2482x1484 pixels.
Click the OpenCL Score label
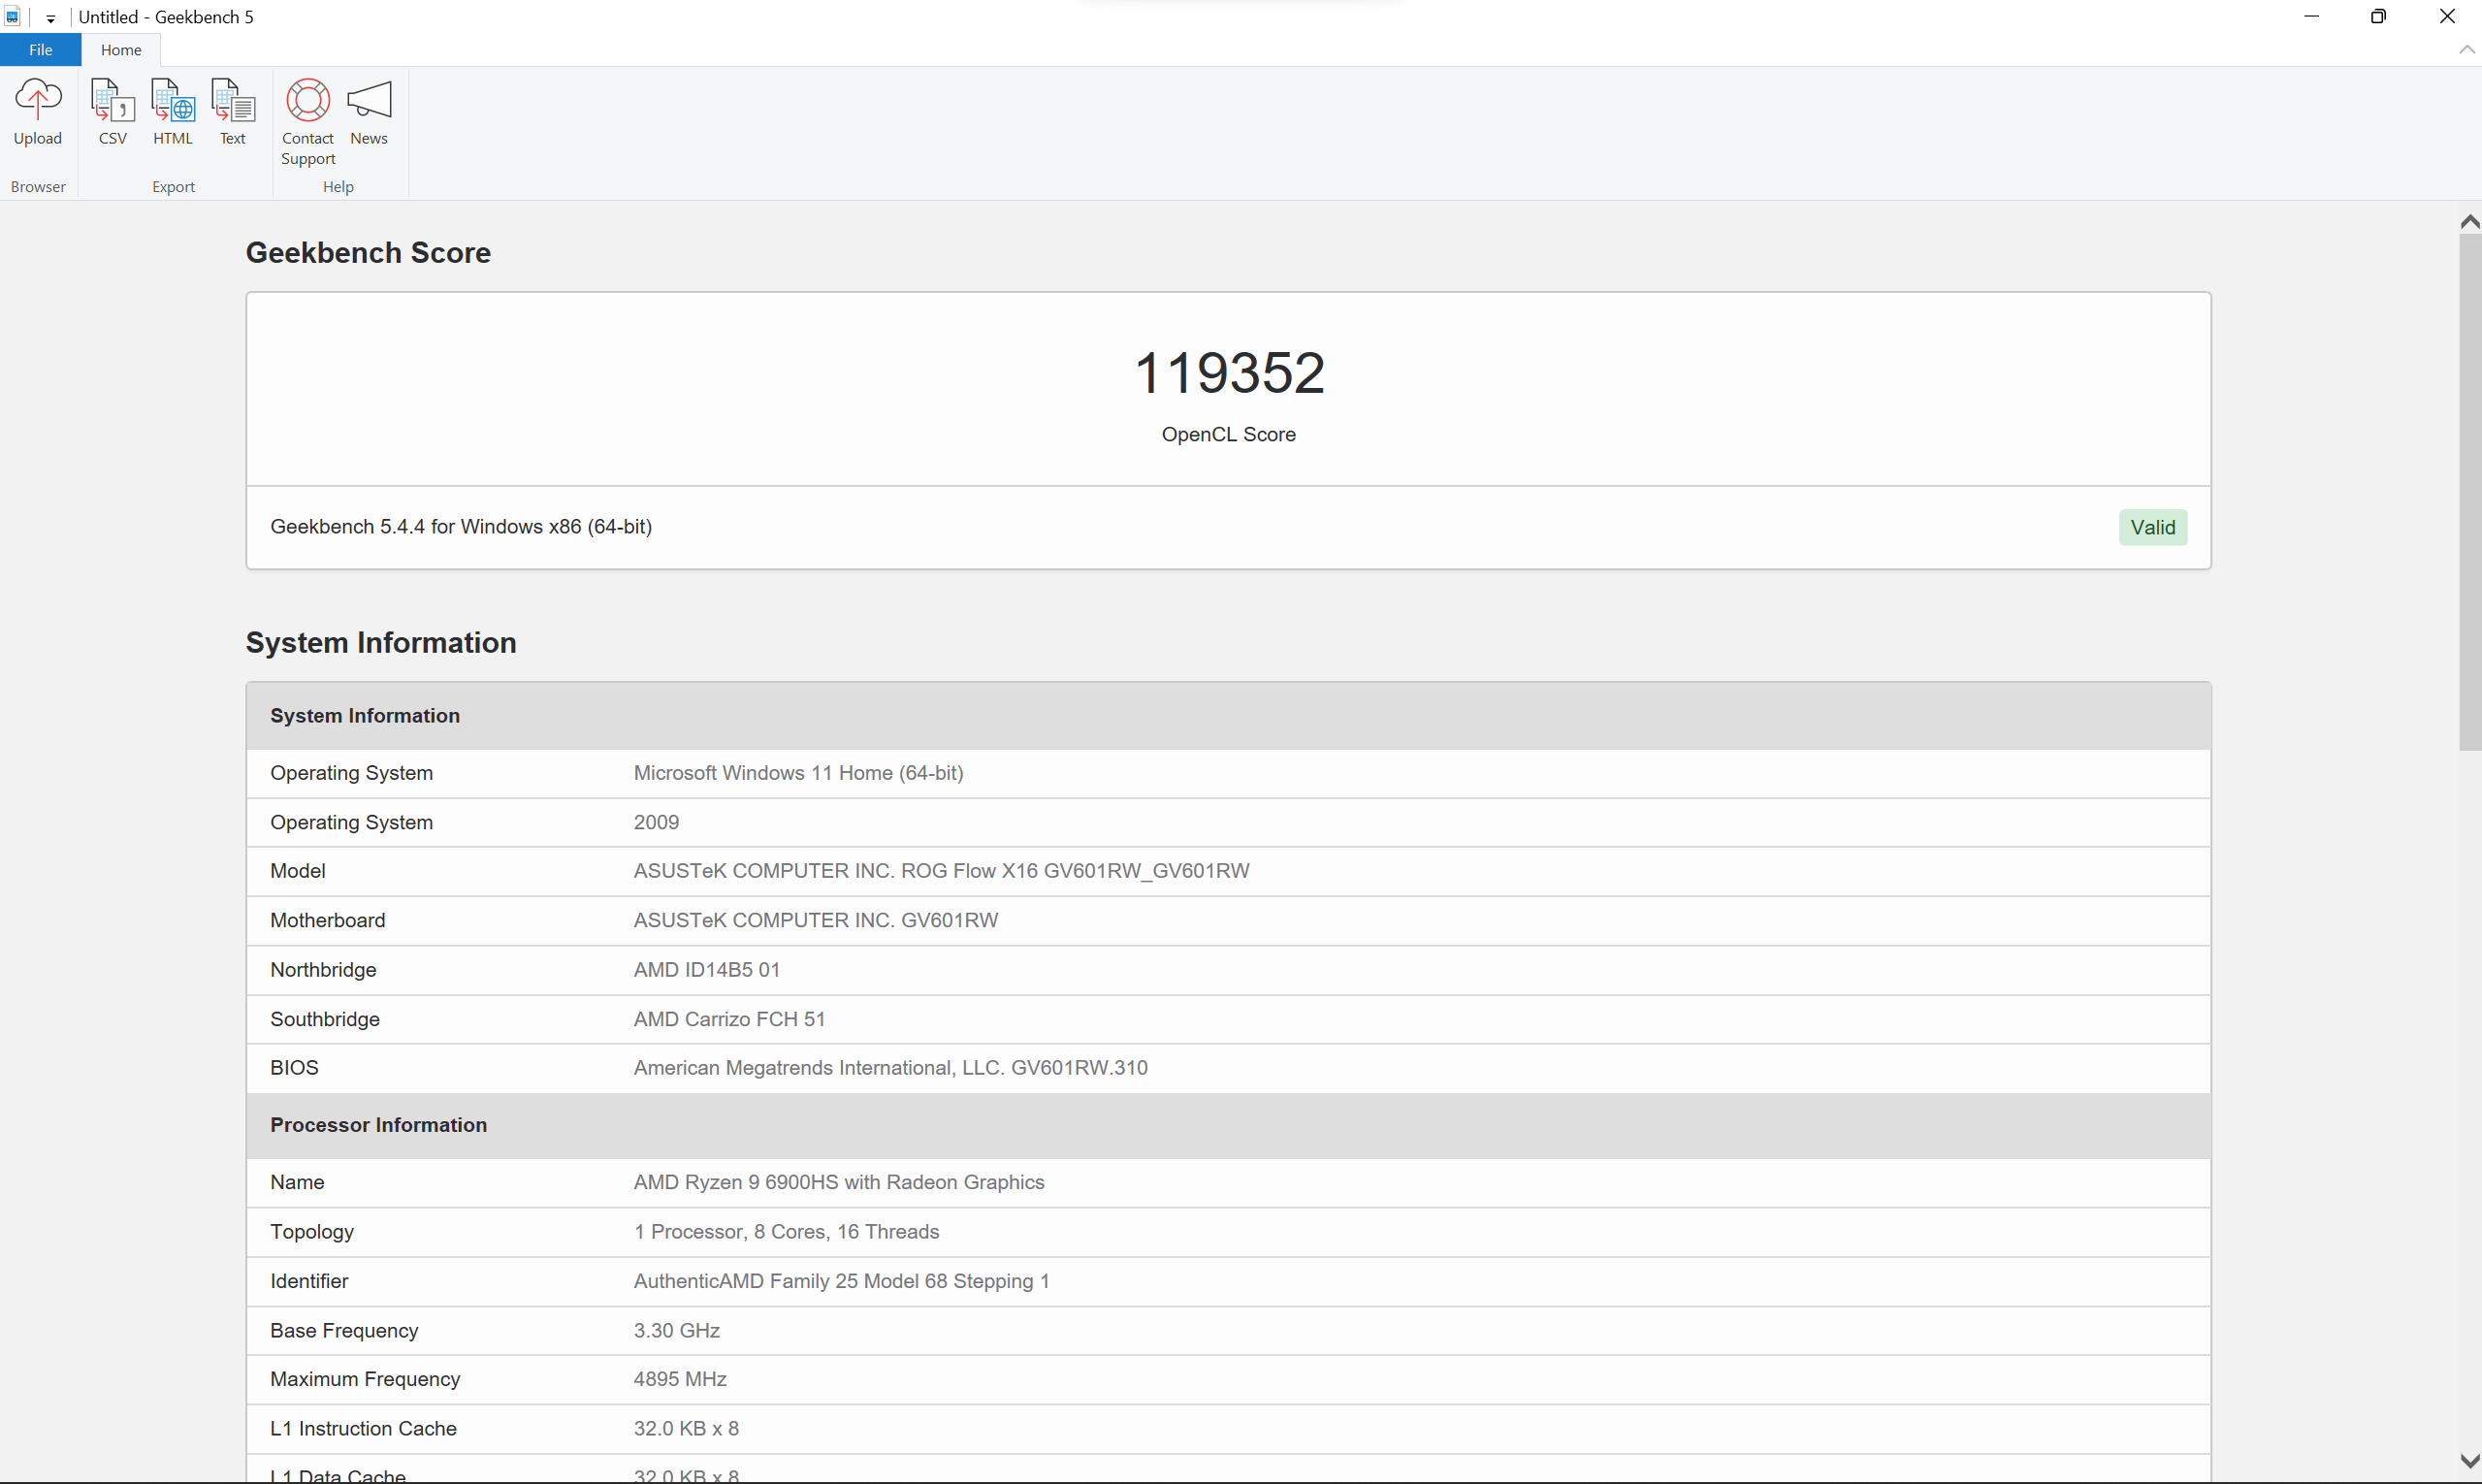1228,434
